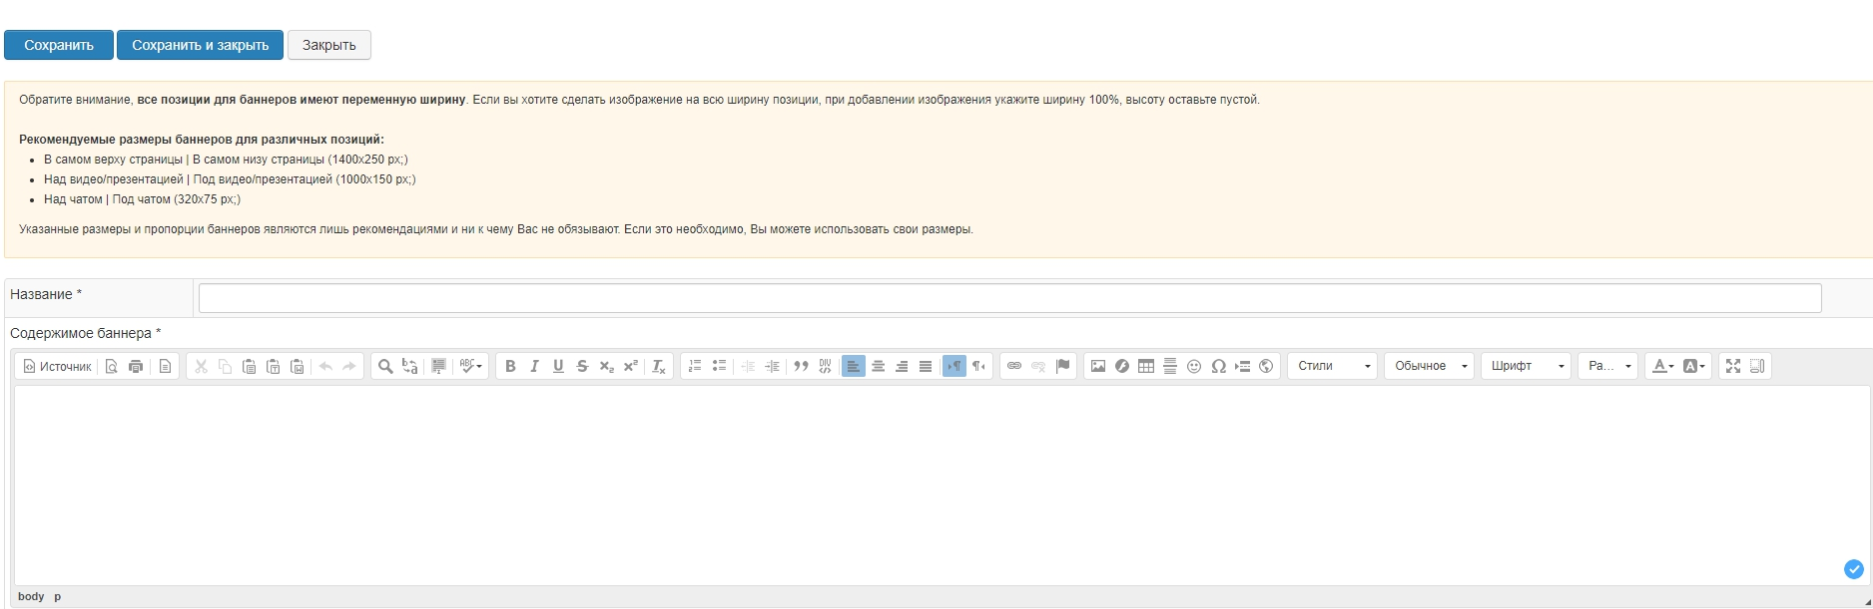Insert an image into the banner
Viewport: 1873px width, 609px height.
[1098, 366]
